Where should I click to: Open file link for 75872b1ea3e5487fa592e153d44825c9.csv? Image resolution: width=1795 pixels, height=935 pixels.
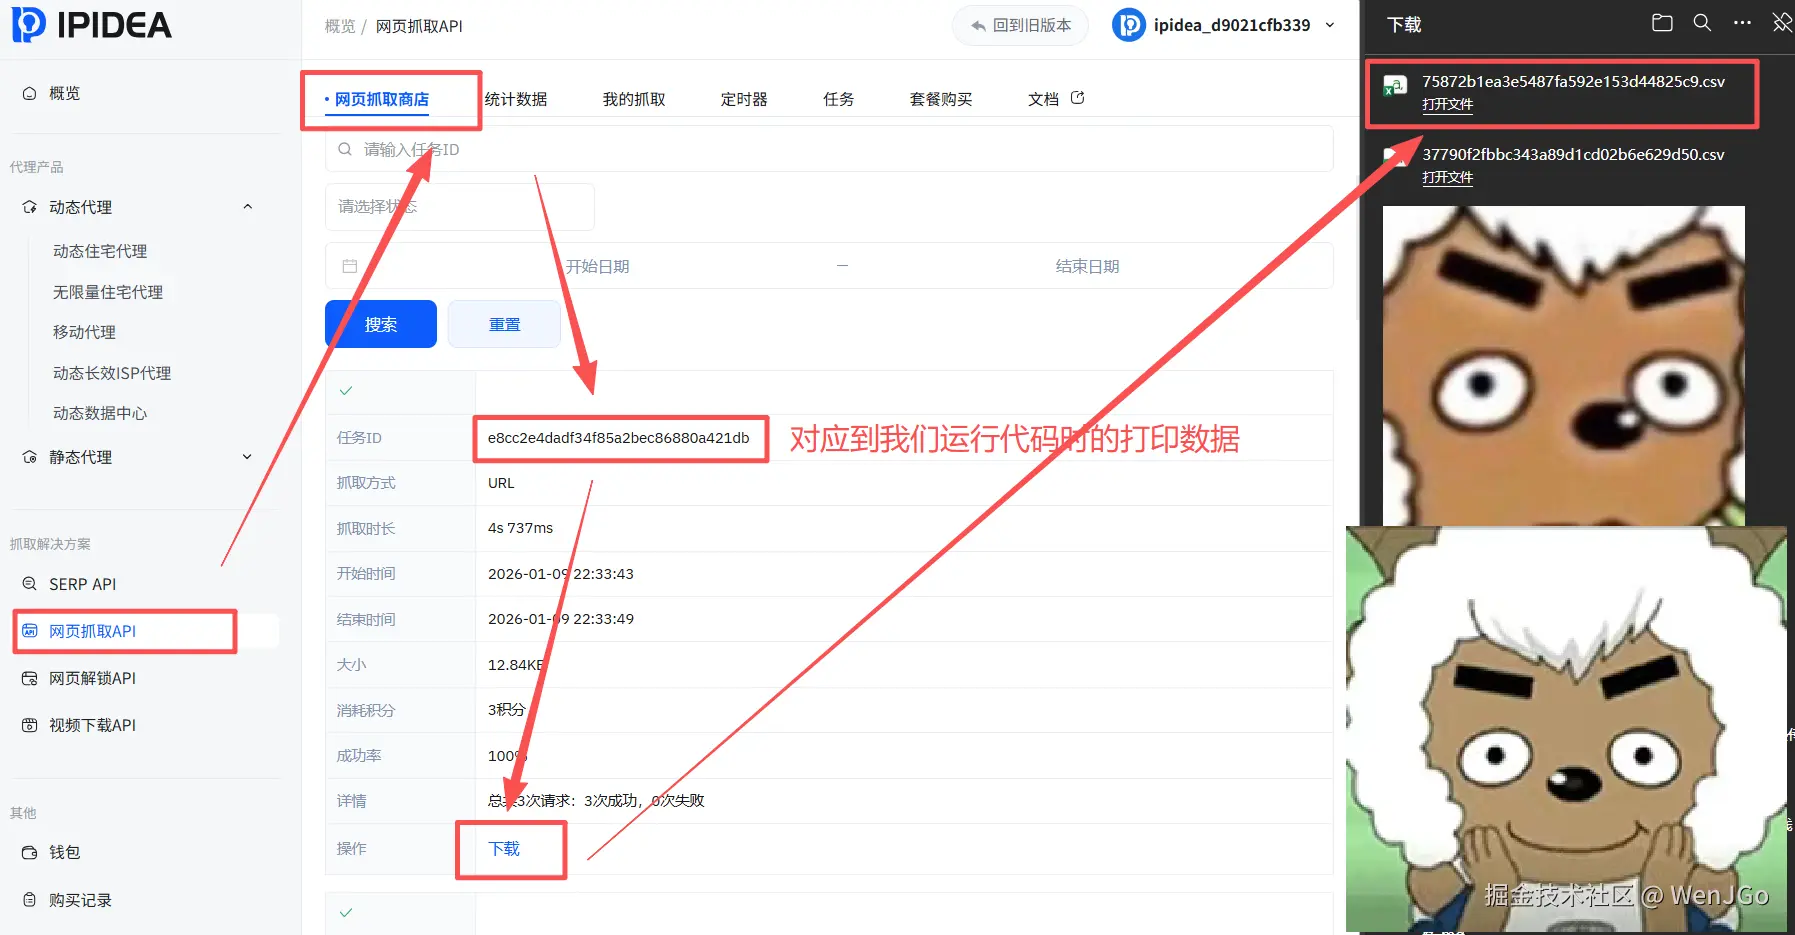[1447, 104]
